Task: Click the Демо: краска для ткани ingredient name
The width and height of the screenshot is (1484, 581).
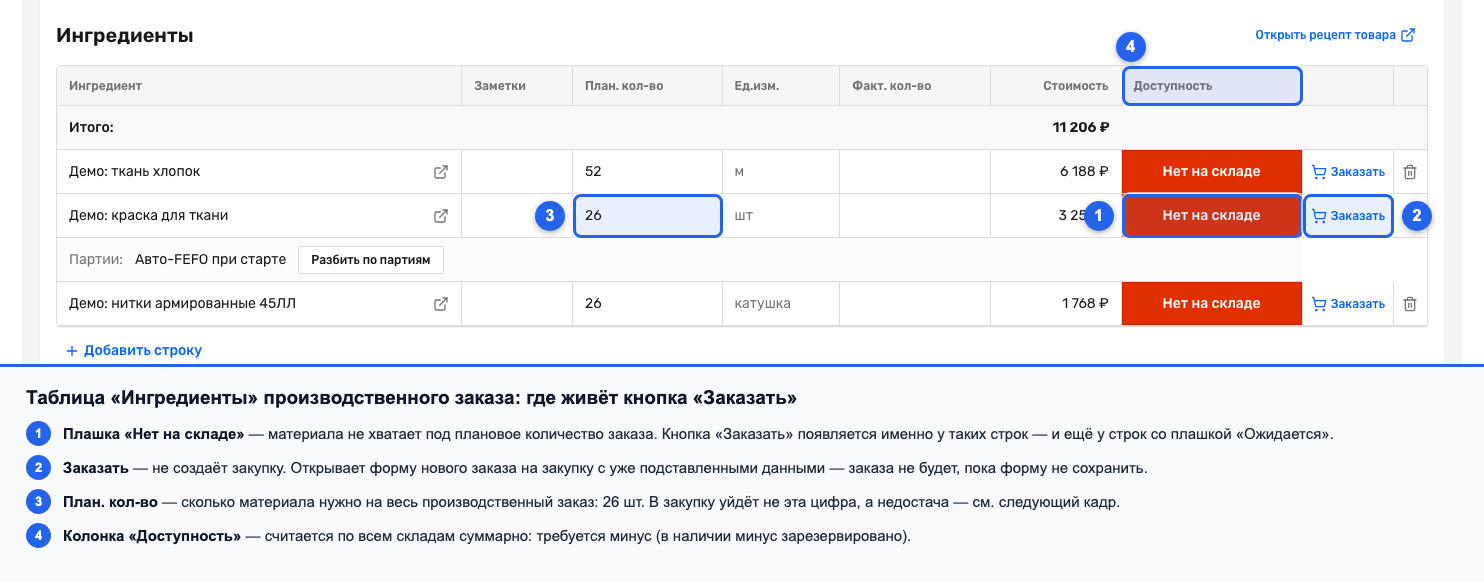Action: (x=148, y=216)
